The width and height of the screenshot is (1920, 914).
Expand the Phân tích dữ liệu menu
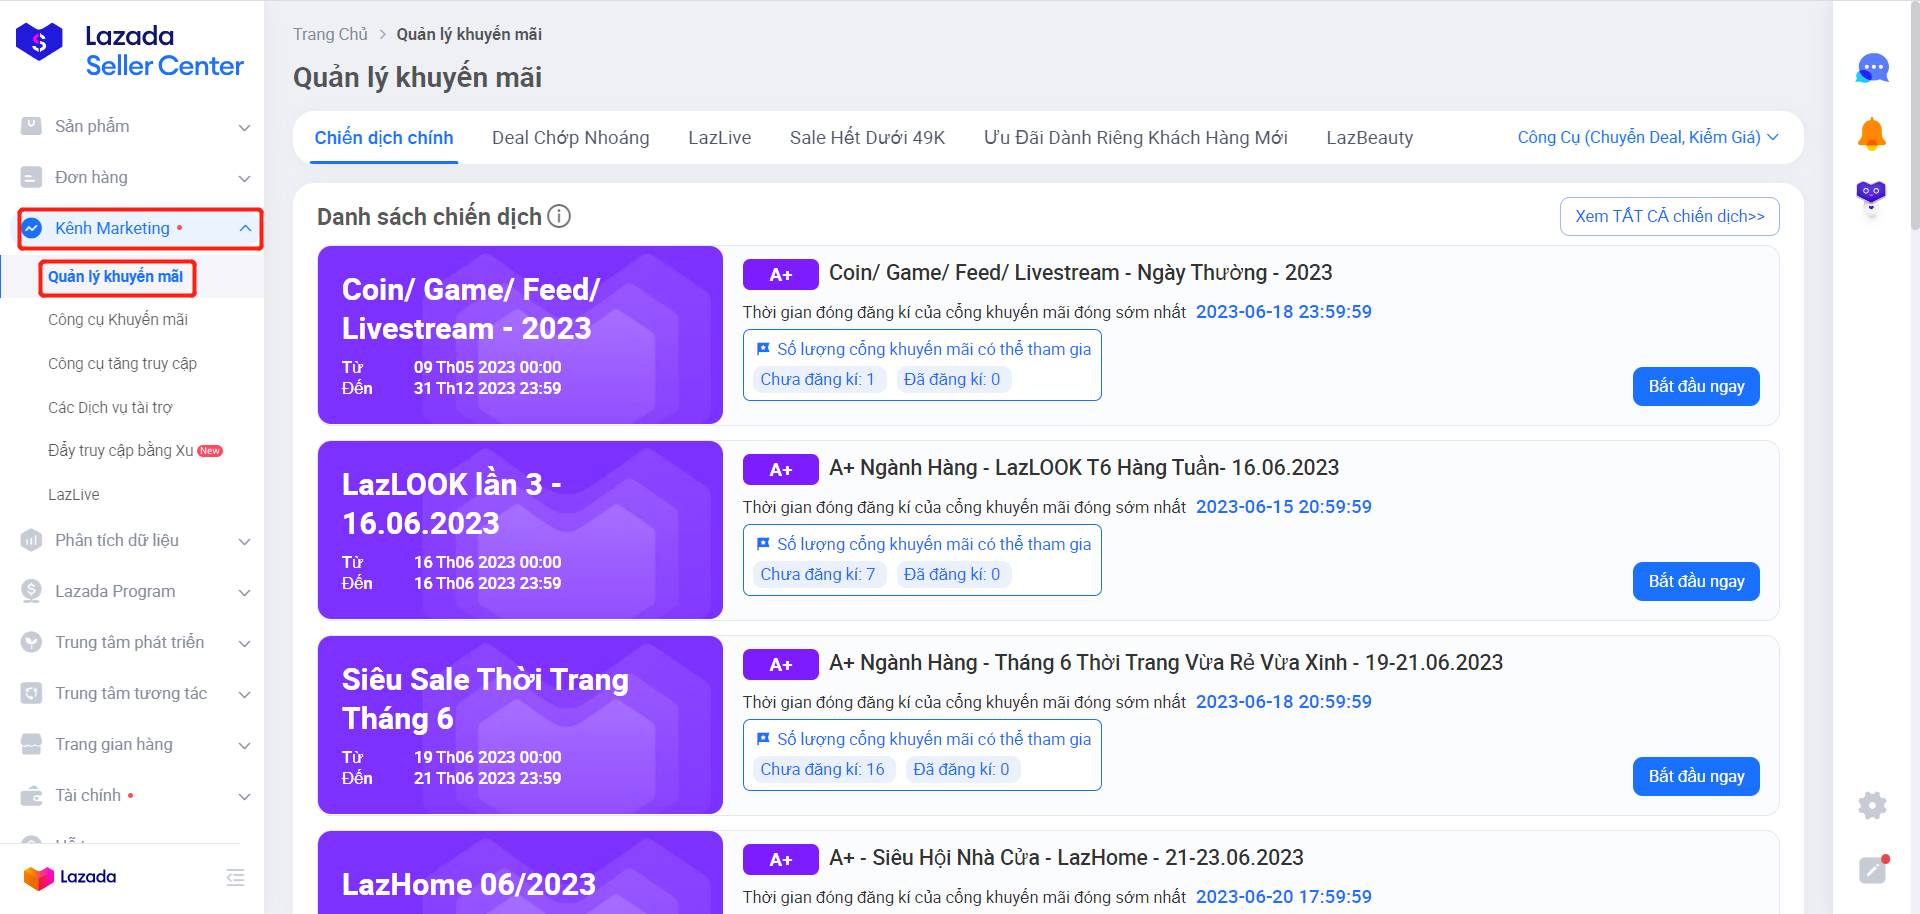(244, 541)
